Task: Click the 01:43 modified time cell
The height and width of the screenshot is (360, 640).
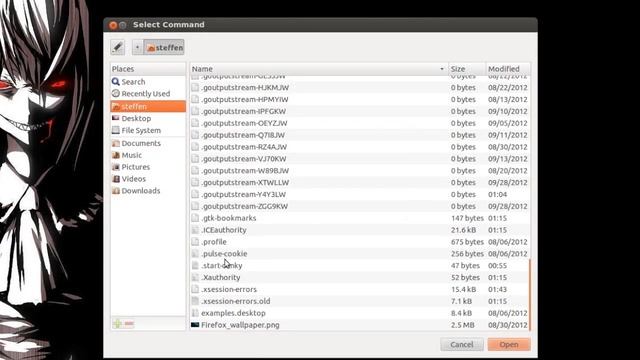Action: [x=497, y=289]
